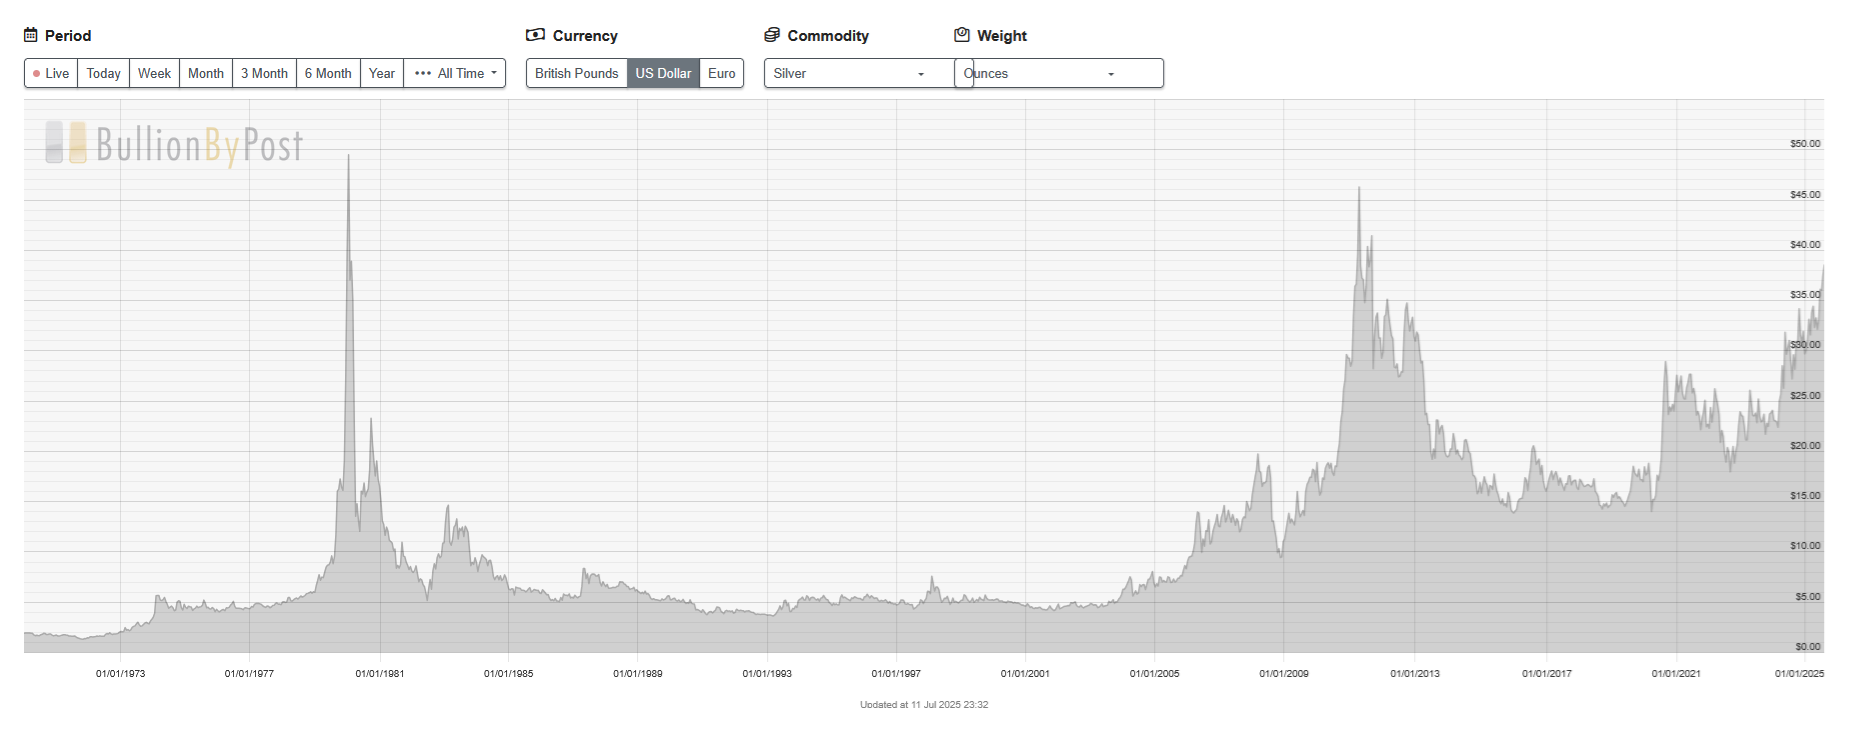Click the $45.00 price axis label
The image size is (1850, 730).
1805,195
